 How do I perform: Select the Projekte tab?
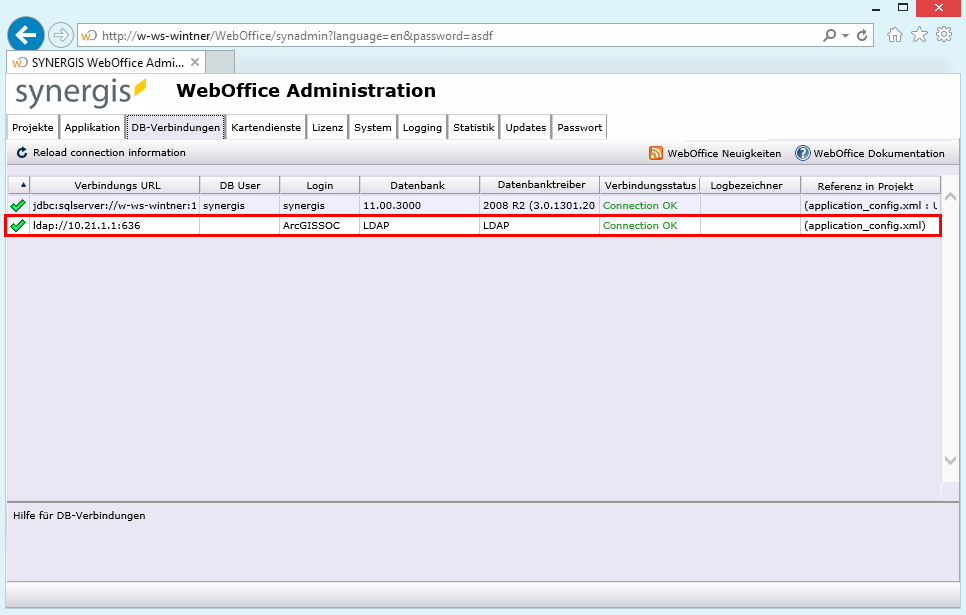(32, 127)
